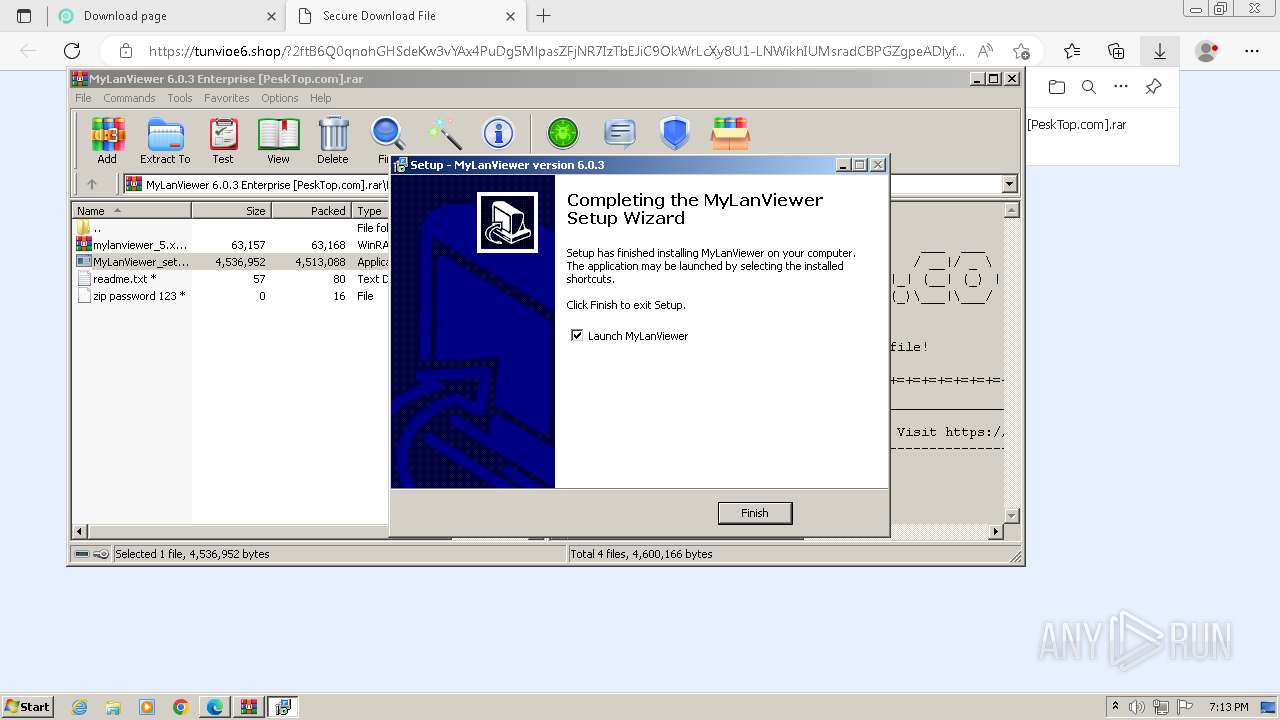The height and width of the screenshot is (720, 1280).
Task: Open a new browser tab
Action: click(x=543, y=16)
